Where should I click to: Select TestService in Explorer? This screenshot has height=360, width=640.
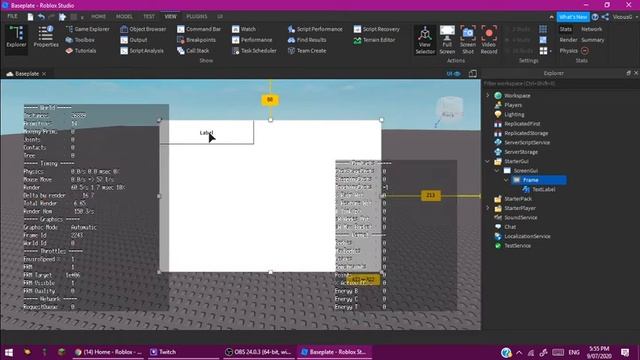point(513,246)
